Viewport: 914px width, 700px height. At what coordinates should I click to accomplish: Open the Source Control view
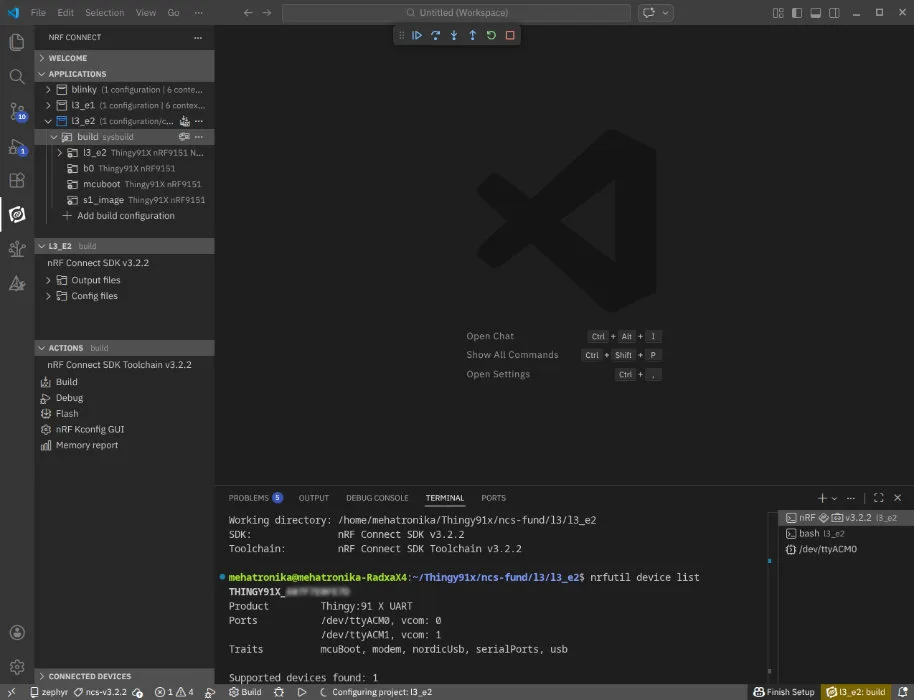(16, 111)
